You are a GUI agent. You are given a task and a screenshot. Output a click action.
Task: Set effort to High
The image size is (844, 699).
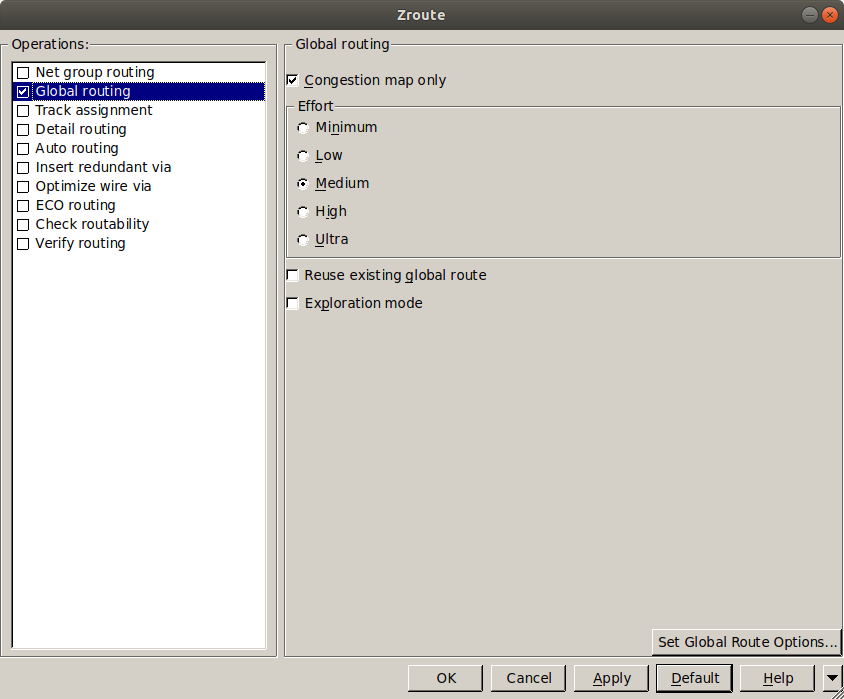[303, 212]
